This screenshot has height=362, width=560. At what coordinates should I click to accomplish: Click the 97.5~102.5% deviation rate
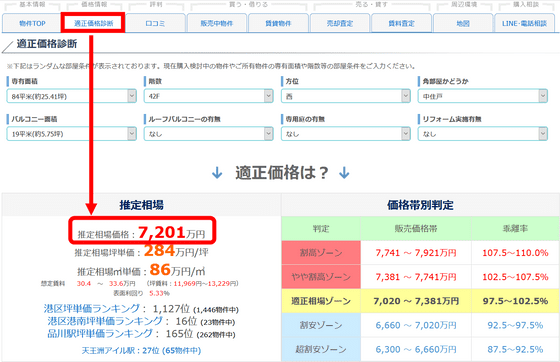[515, 301]
